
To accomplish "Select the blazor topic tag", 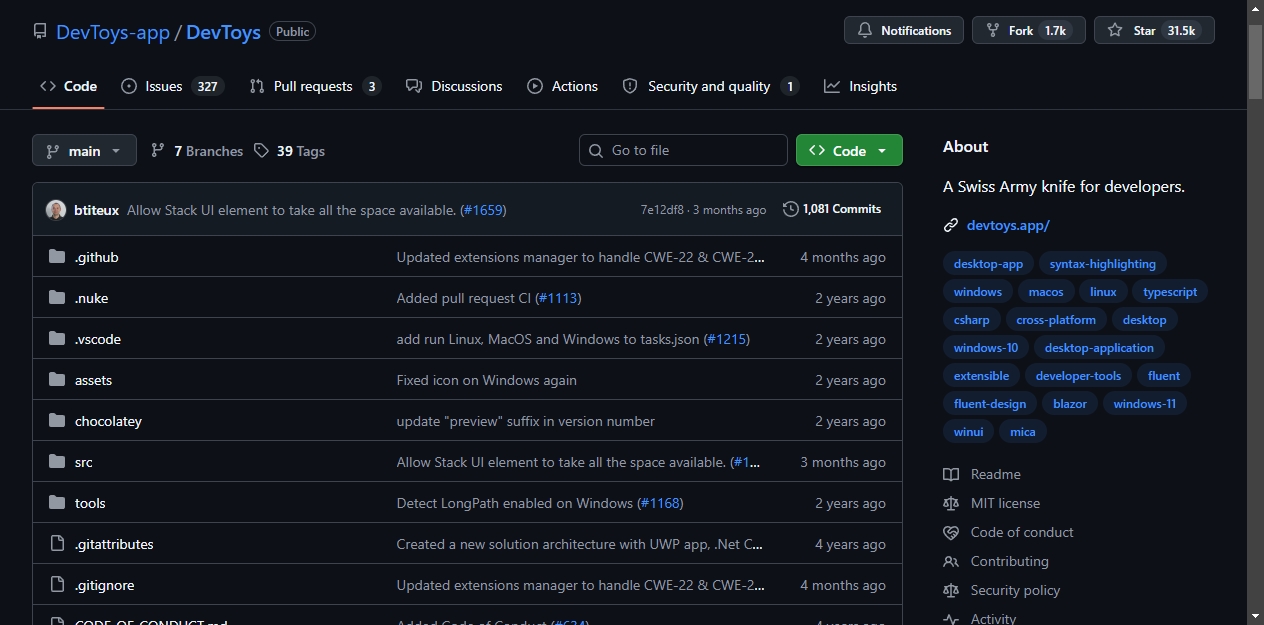I will click(1070, 404).
